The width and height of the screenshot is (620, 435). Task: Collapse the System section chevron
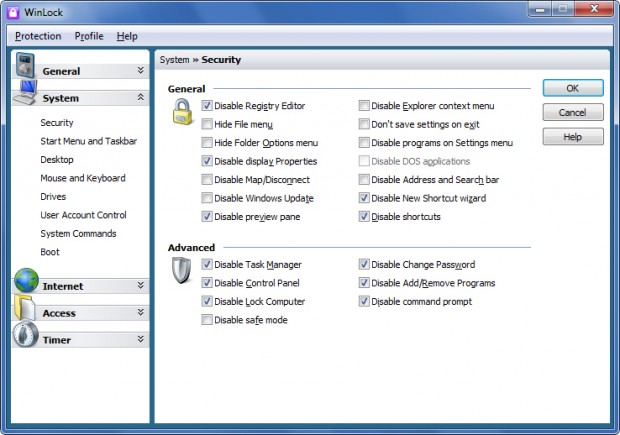click(x=140, y=97)
